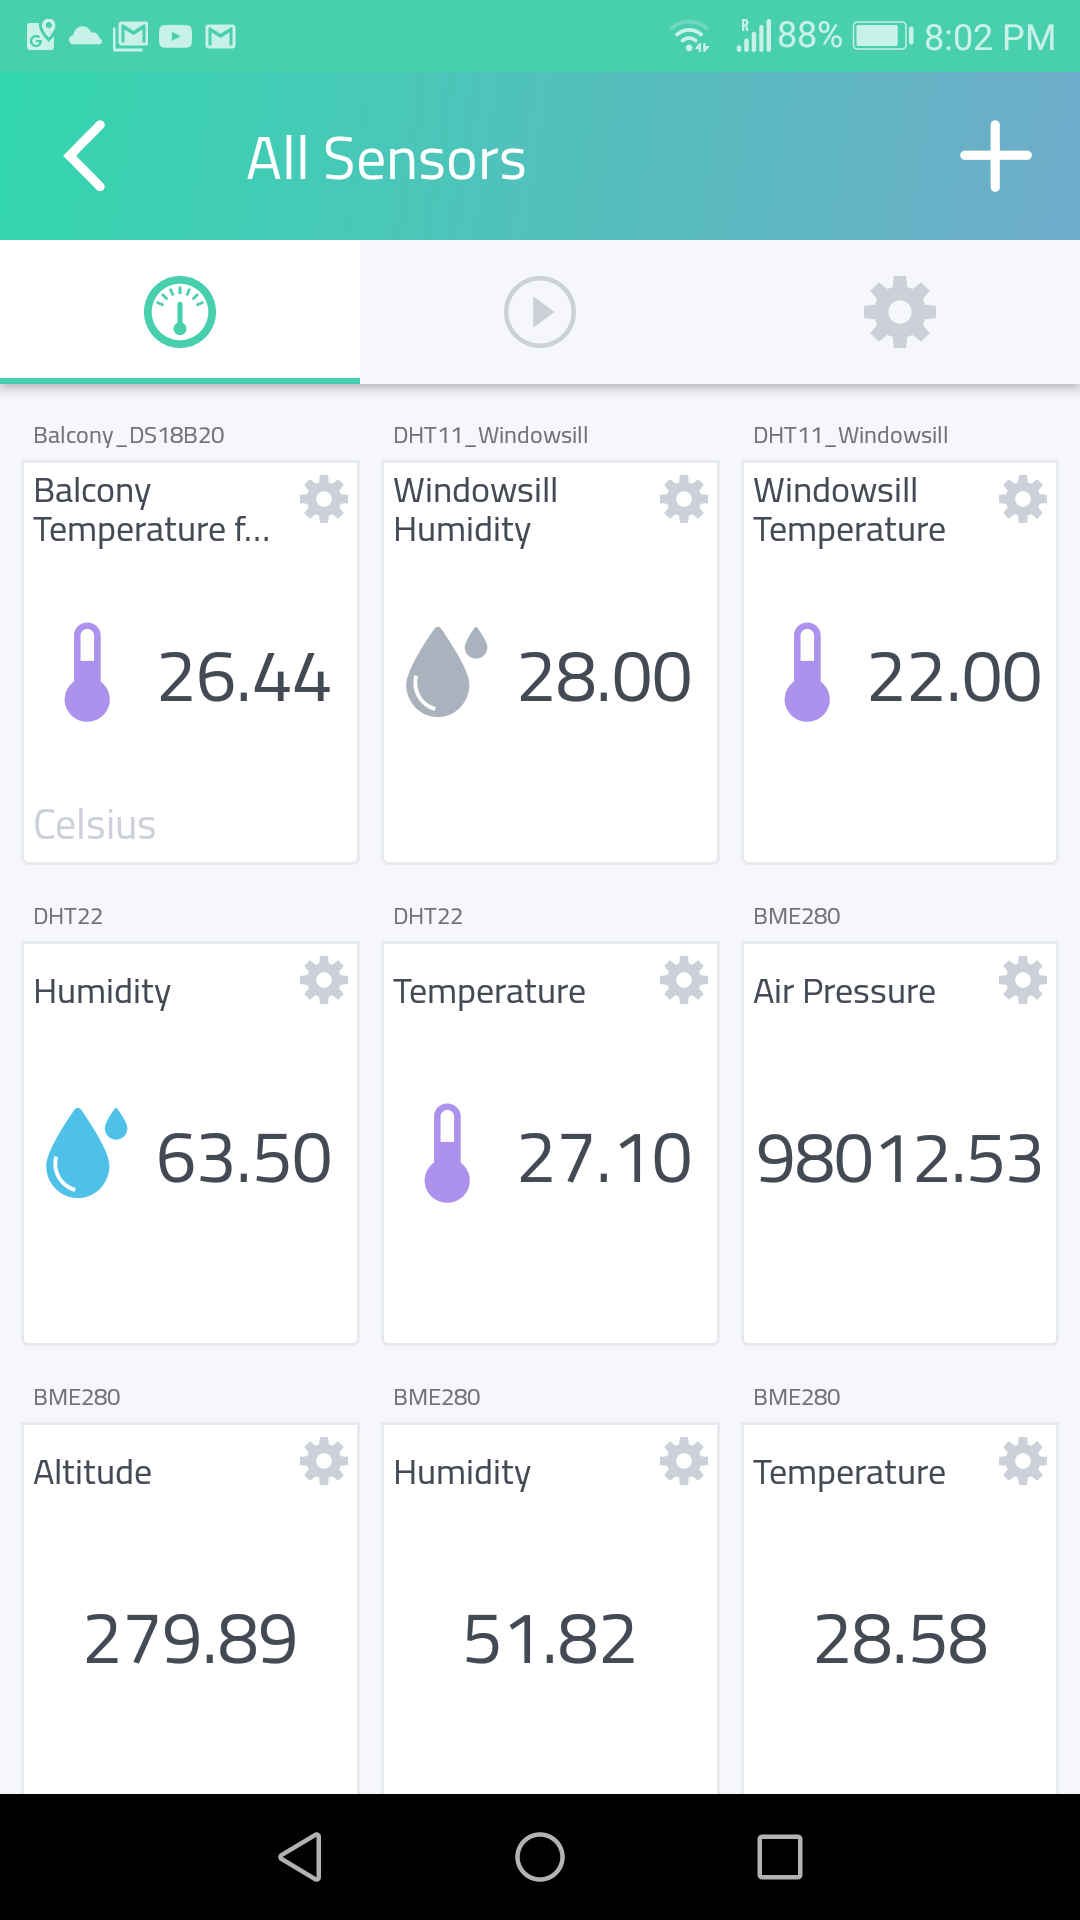The image size is (1080, 1920).
Task: Open BME280 Temperature widget settings gear
Action: click(x=1023, y=1461)
